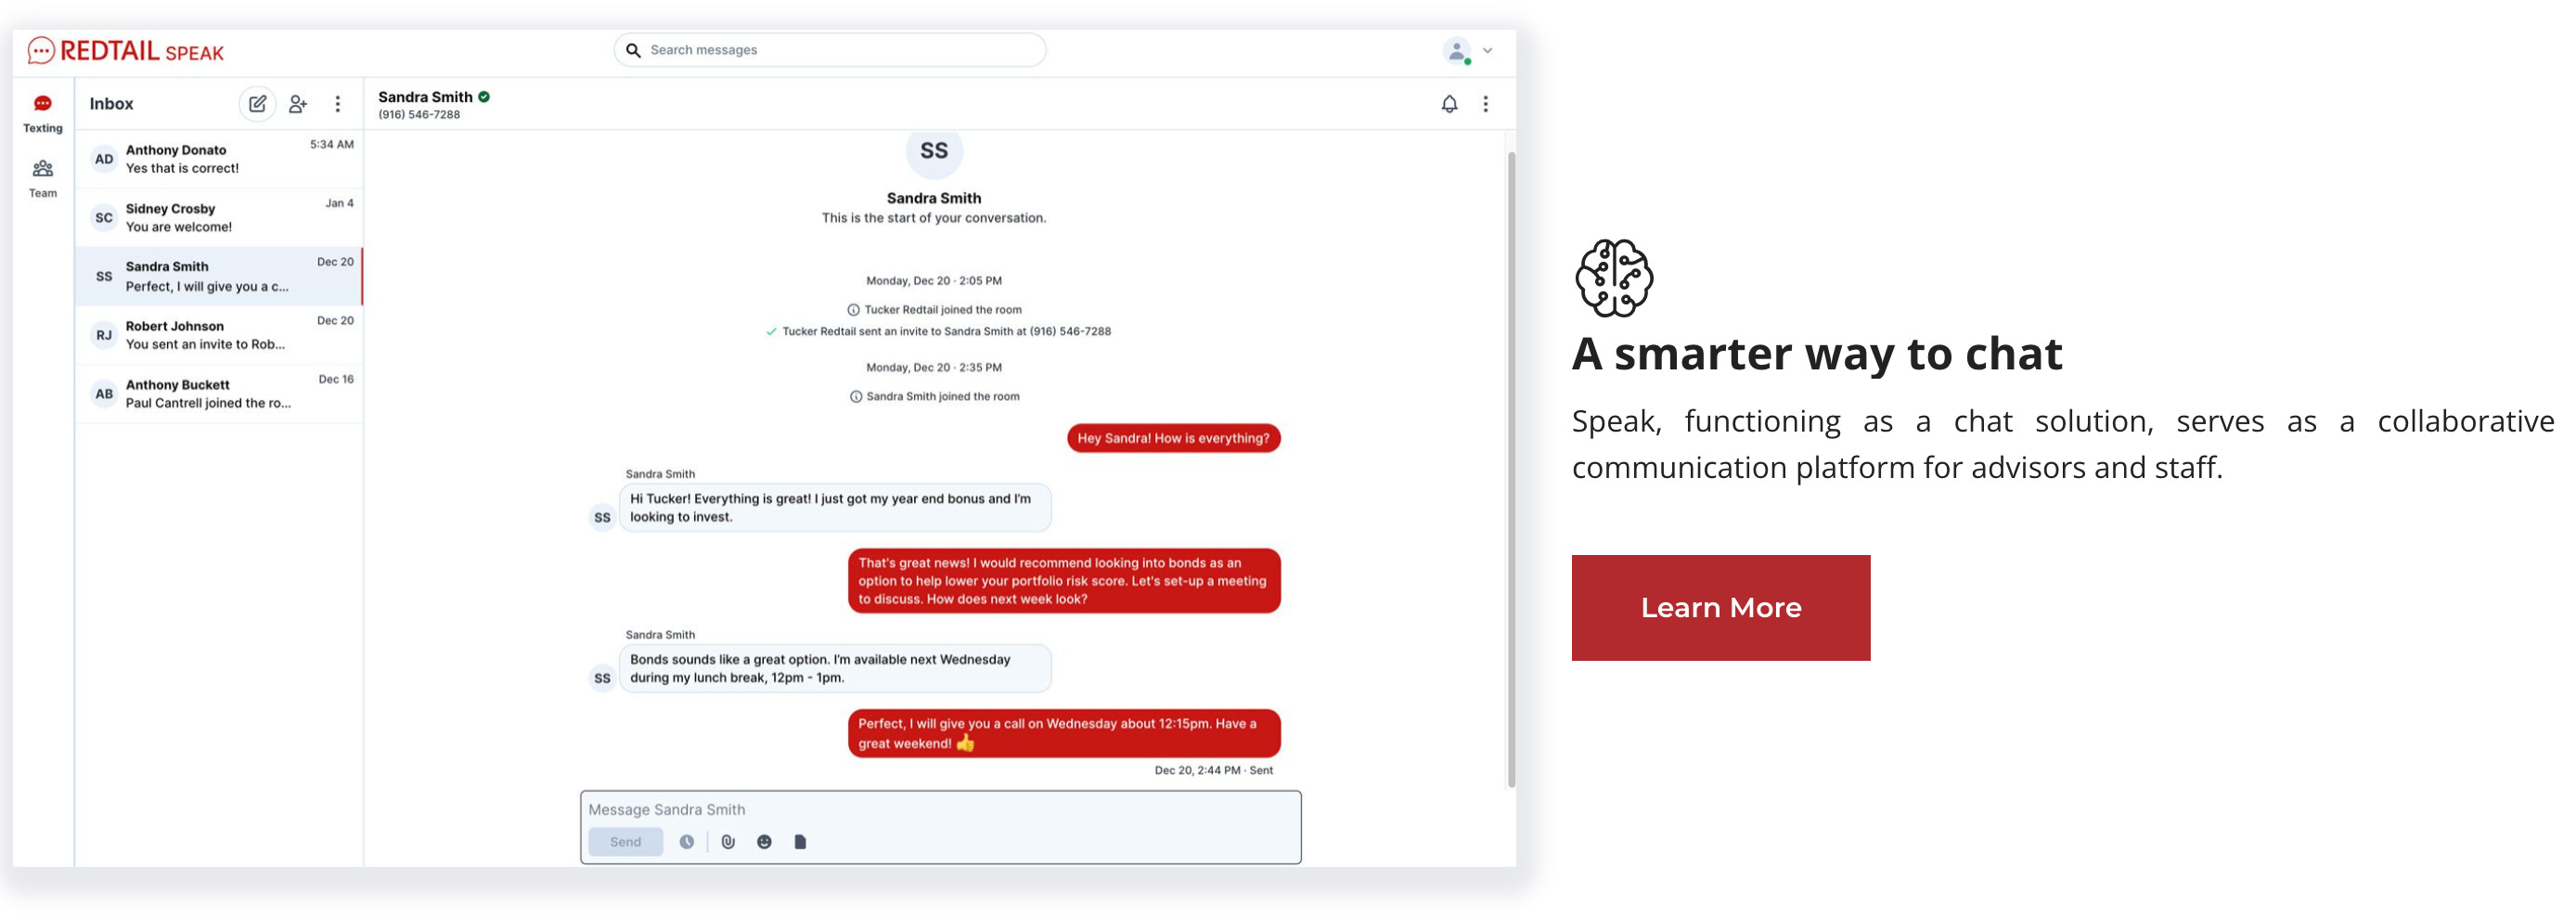The width and height of the screenshot is (2576, 917).
Task: Click the brain icon above the heading
Action: (x=1614, y=278)
